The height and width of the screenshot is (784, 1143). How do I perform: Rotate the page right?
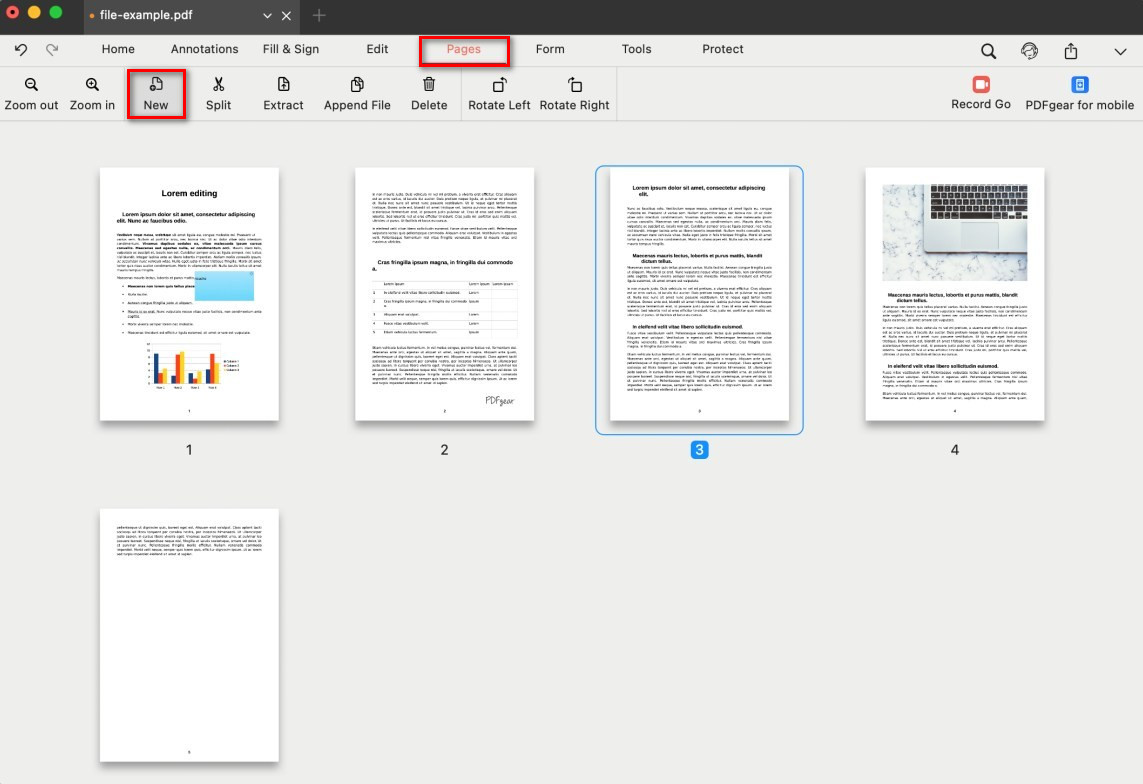pyautogui.click(x=574, y=86)
